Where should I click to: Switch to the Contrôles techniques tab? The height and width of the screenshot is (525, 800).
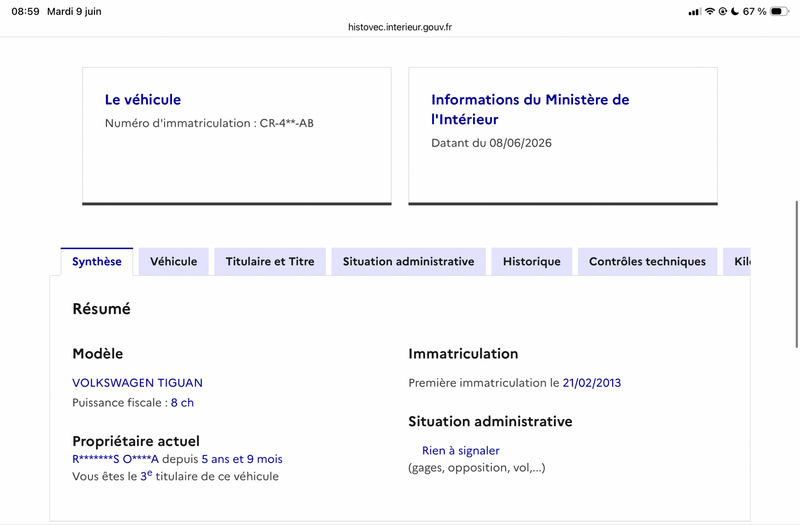tap(647, 262)
